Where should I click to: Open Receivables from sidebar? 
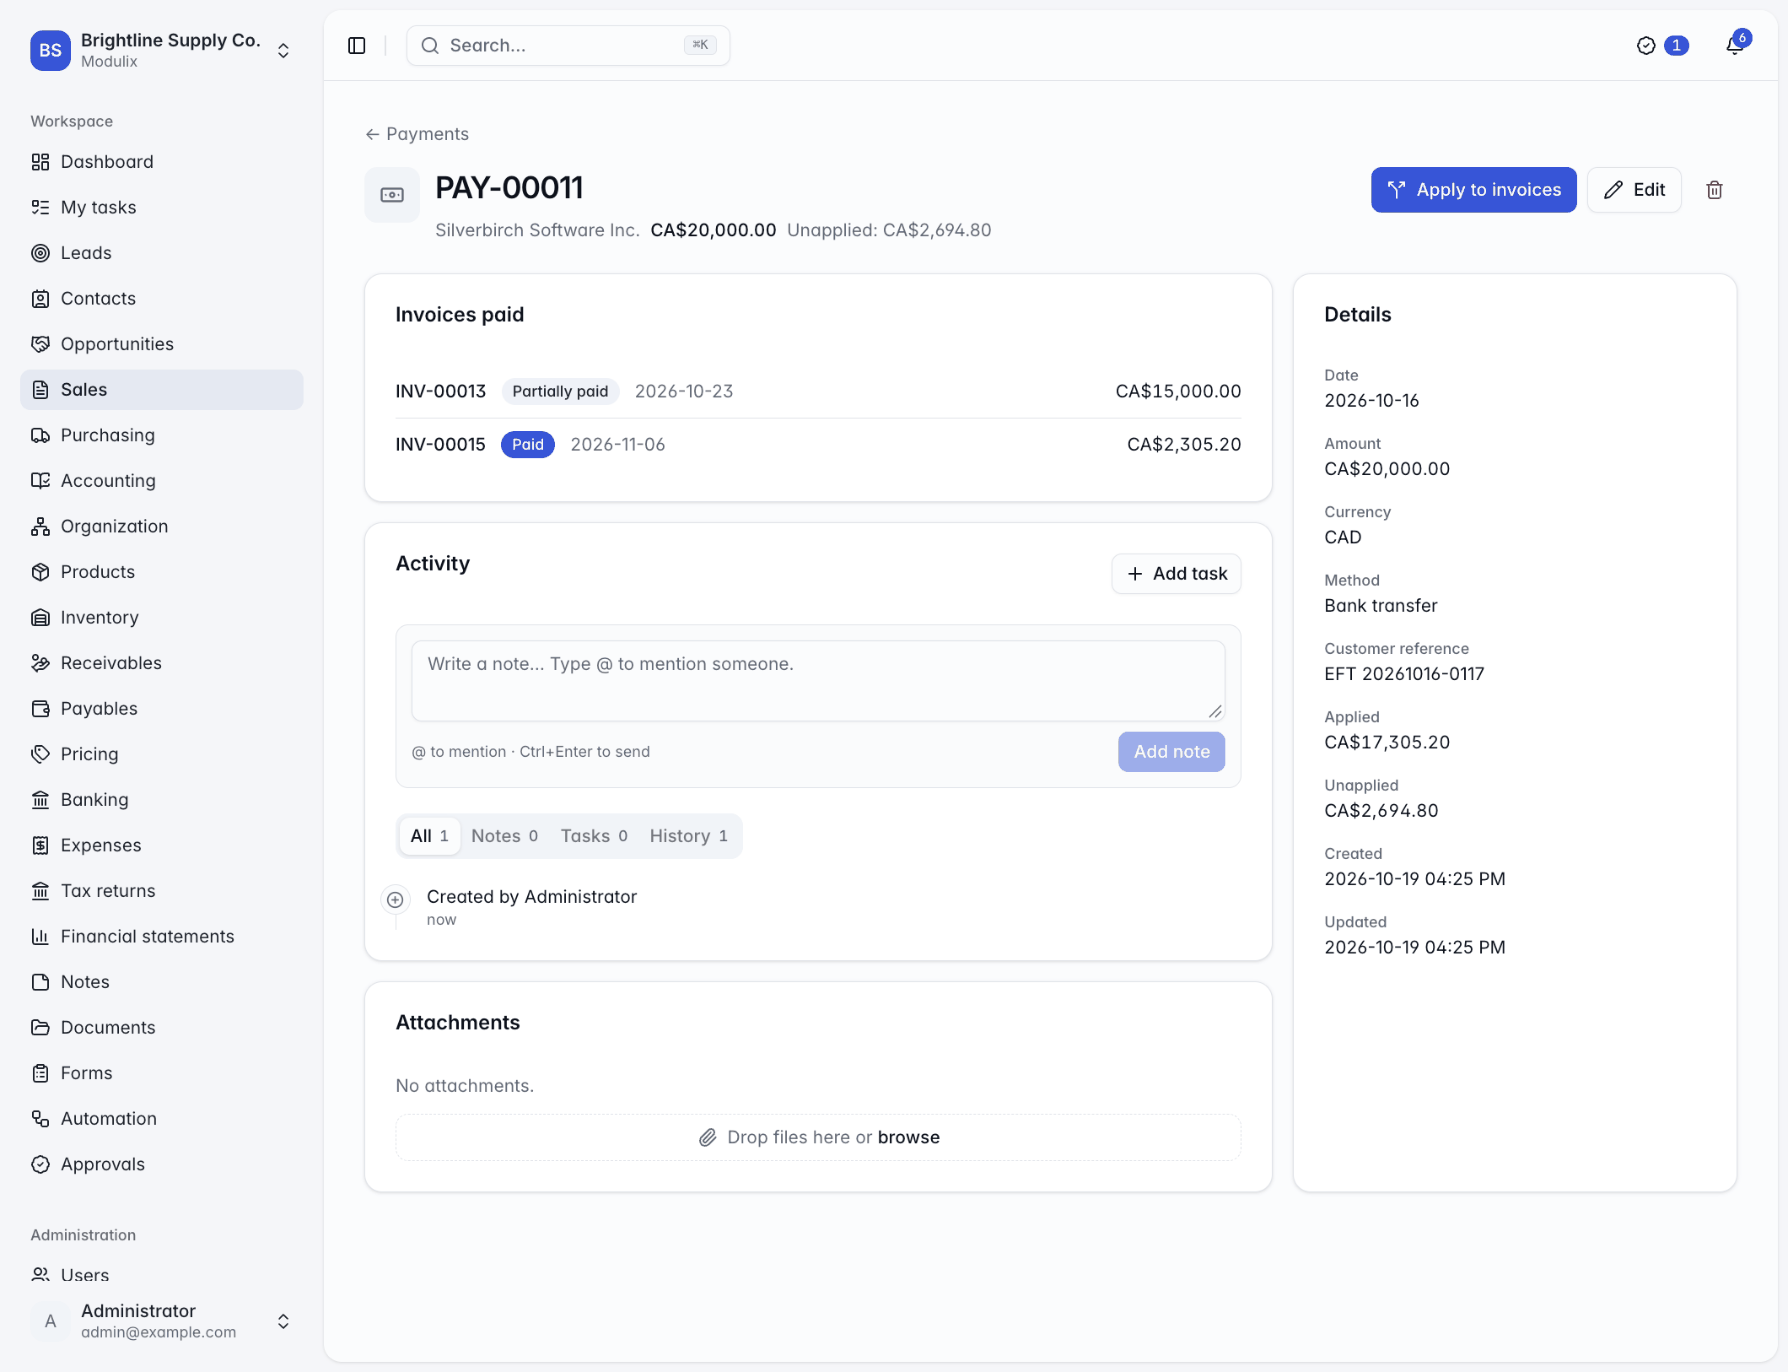161,663
